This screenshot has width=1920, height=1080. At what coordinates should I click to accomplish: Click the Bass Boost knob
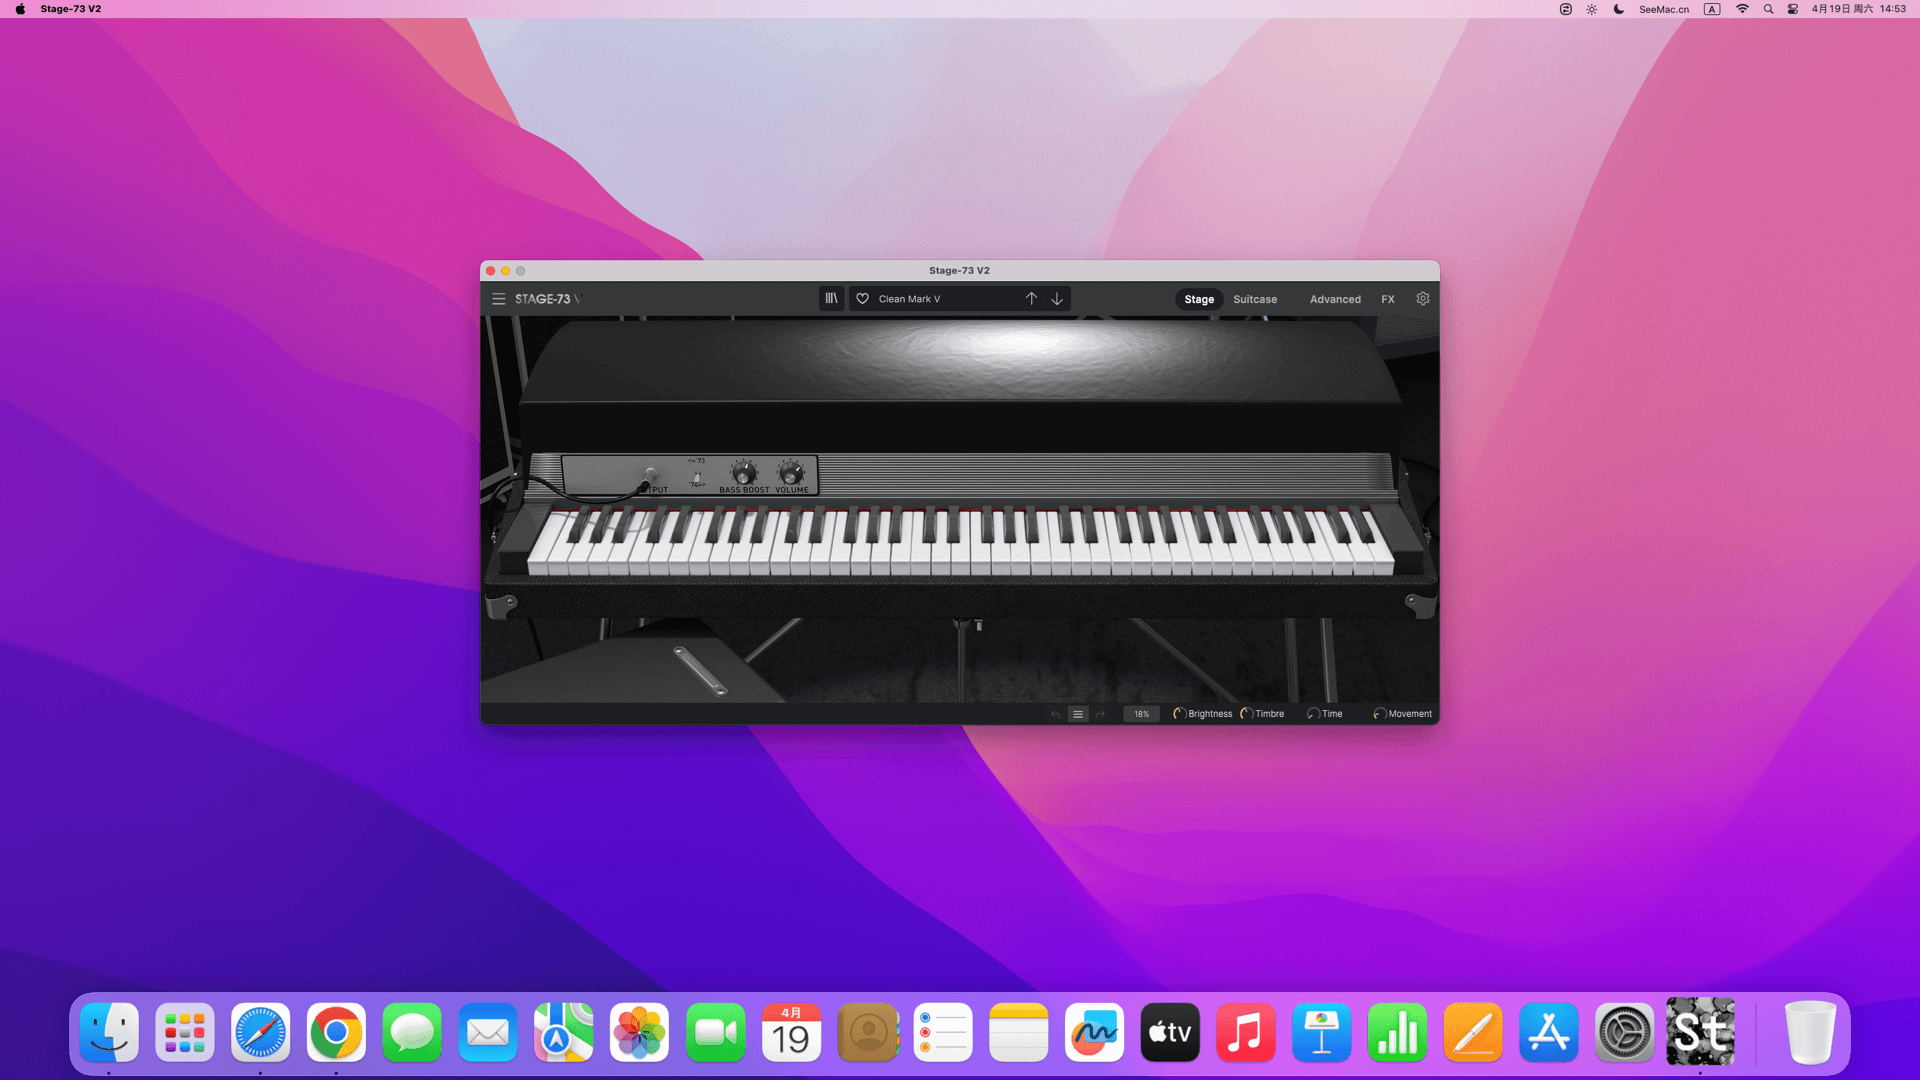pyautogui.click(x=743, y=473)
